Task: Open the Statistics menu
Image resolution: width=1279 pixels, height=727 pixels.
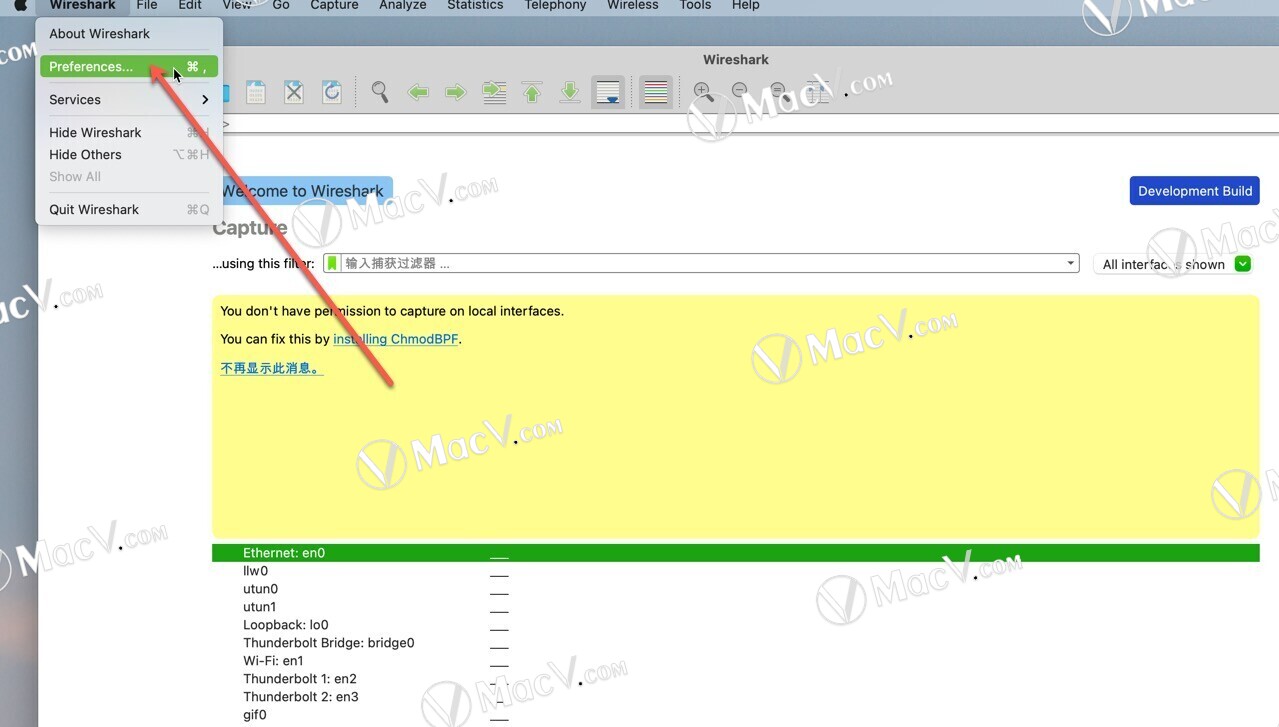Action: pyautogui.click(x=475, y=5)
